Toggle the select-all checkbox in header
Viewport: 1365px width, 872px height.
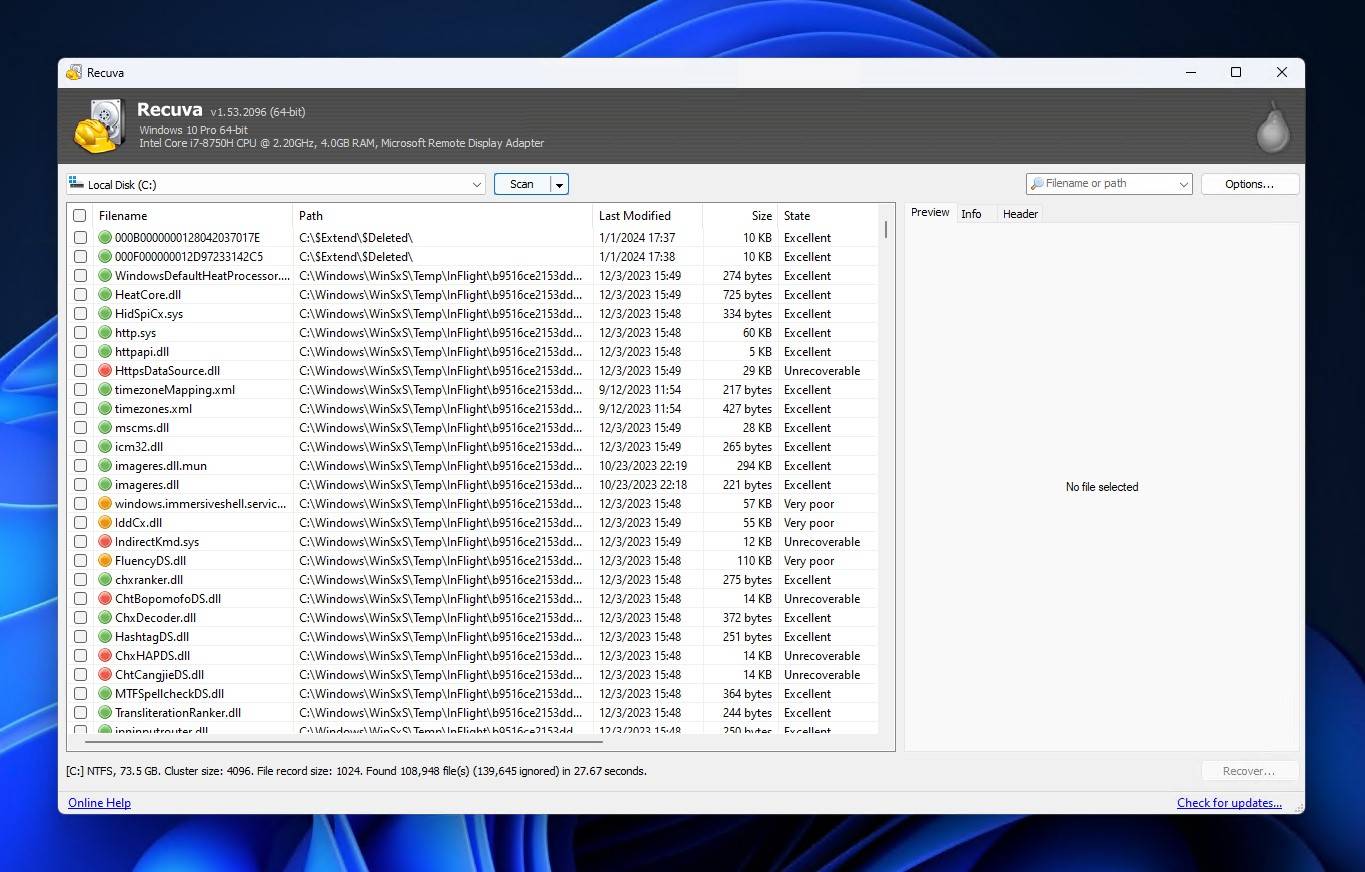pos(80,216)
